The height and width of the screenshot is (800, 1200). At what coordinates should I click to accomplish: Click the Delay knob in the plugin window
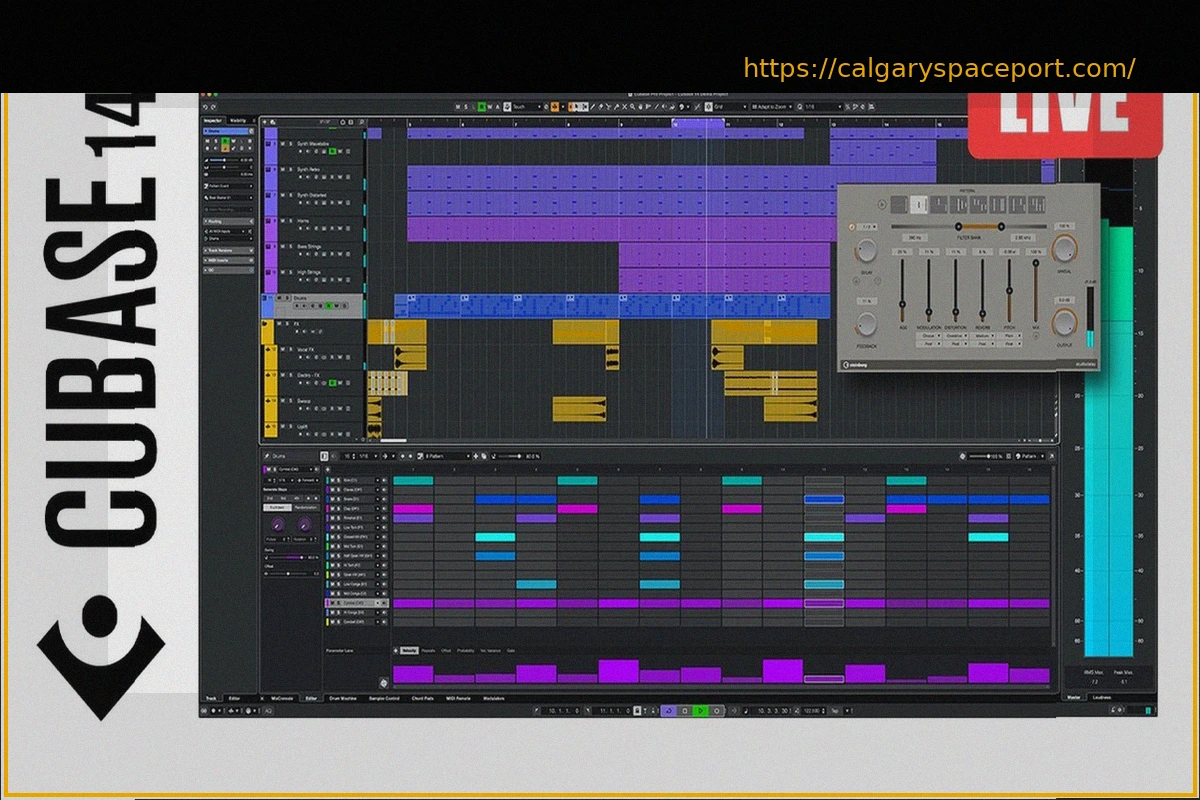click(866, 251)
